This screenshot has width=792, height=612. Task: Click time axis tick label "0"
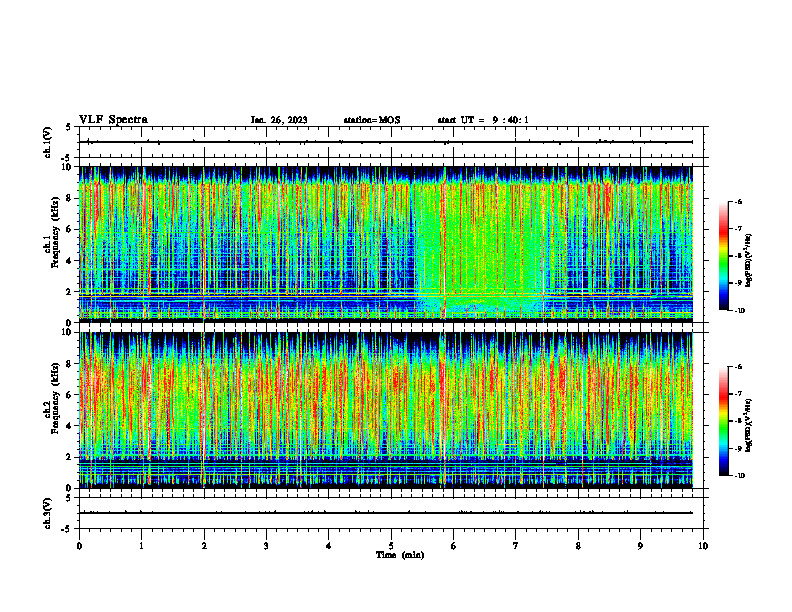click(79, 546)
